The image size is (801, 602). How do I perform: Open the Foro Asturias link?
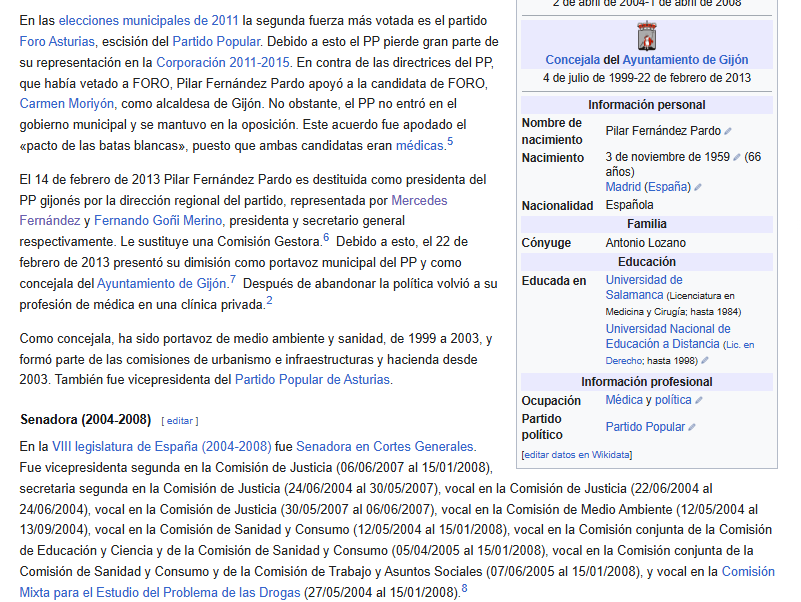click(x=57, y=41)
